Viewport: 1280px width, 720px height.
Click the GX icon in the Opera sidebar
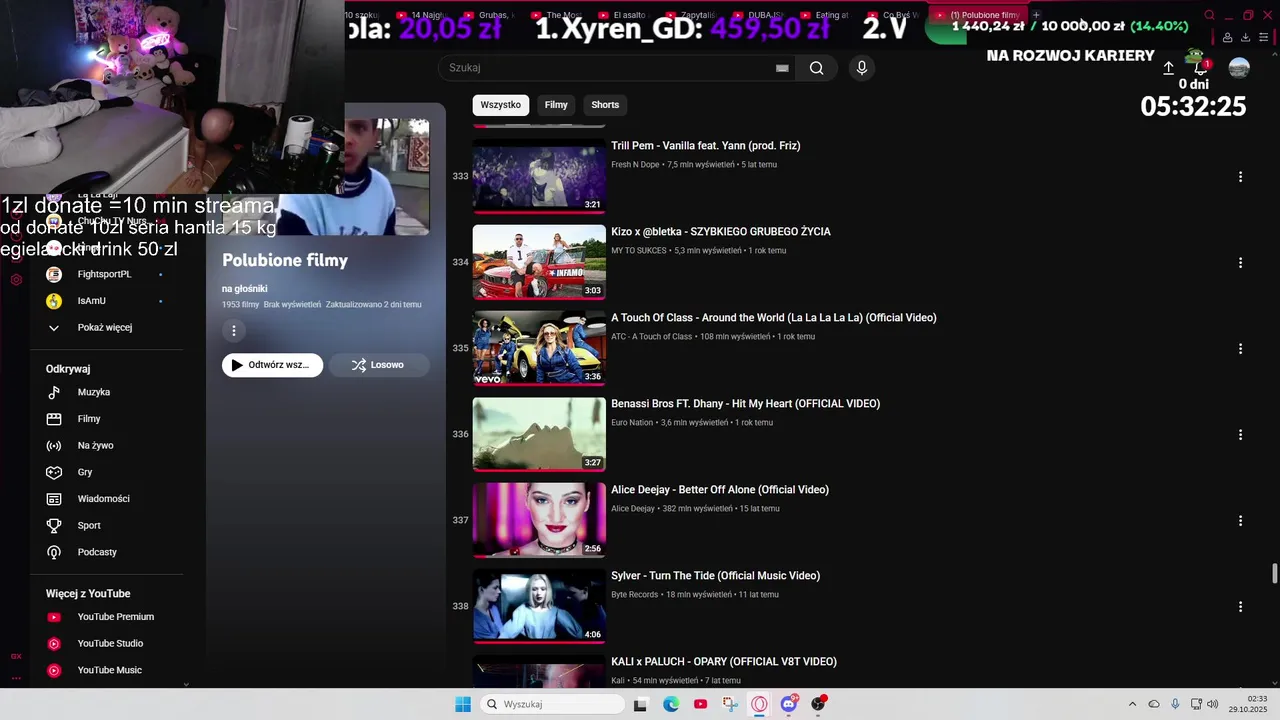16,657
